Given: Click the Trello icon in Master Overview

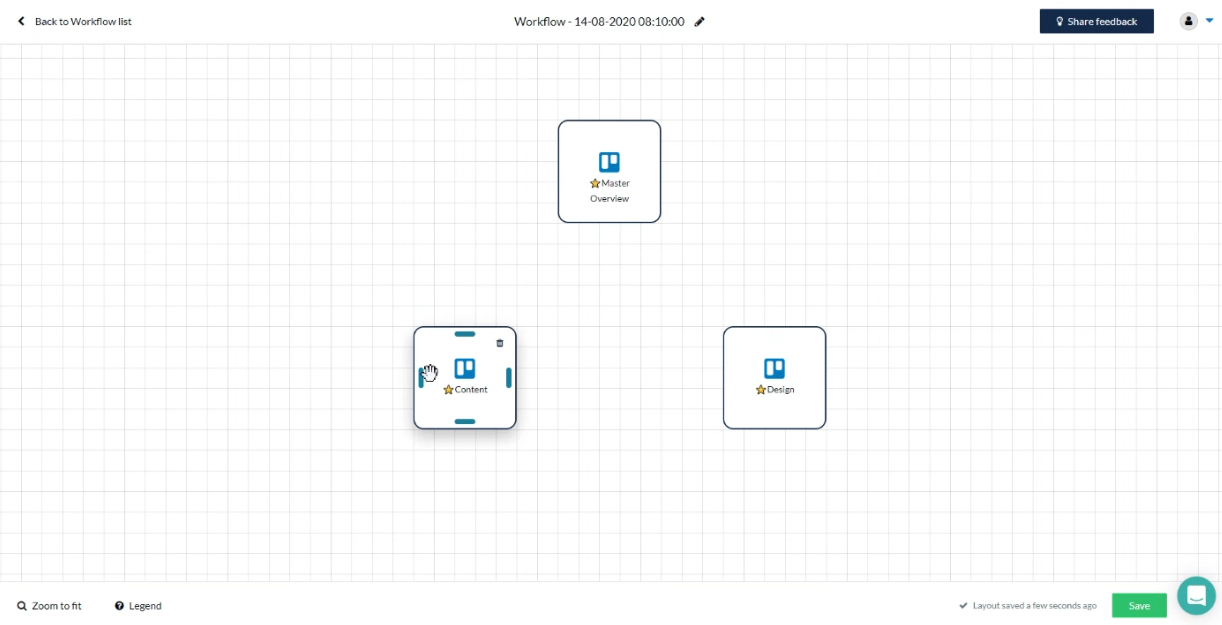Looking at the screenshot, I should (609, 162).
